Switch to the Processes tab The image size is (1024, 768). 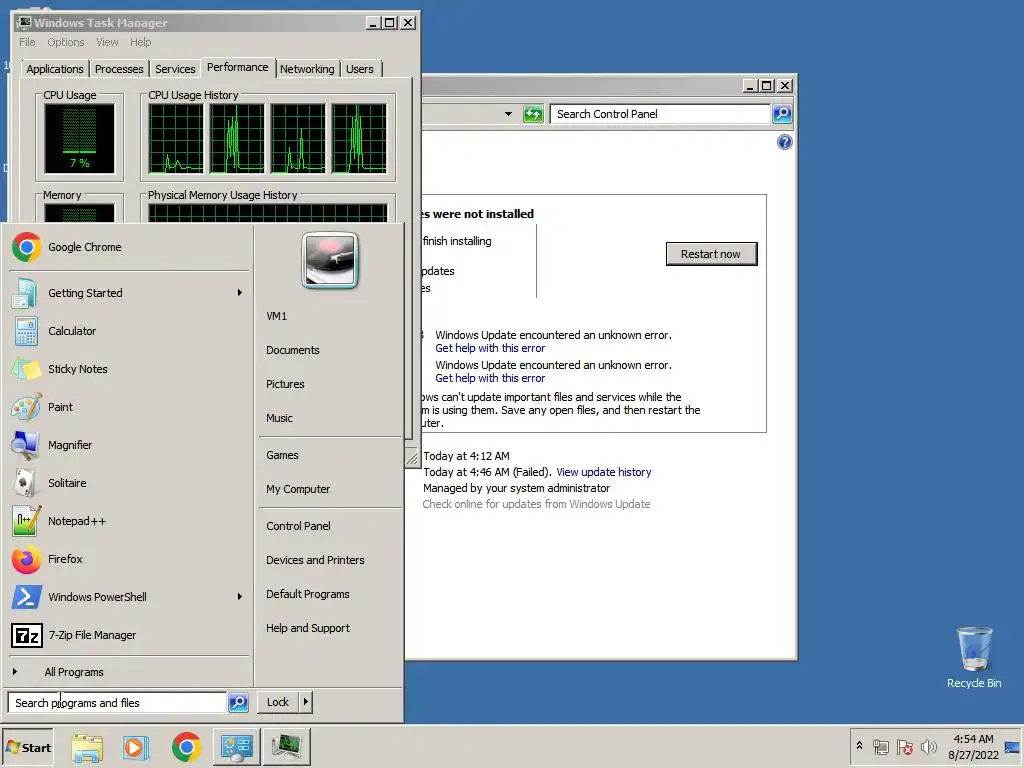click(x=119, y=69)
